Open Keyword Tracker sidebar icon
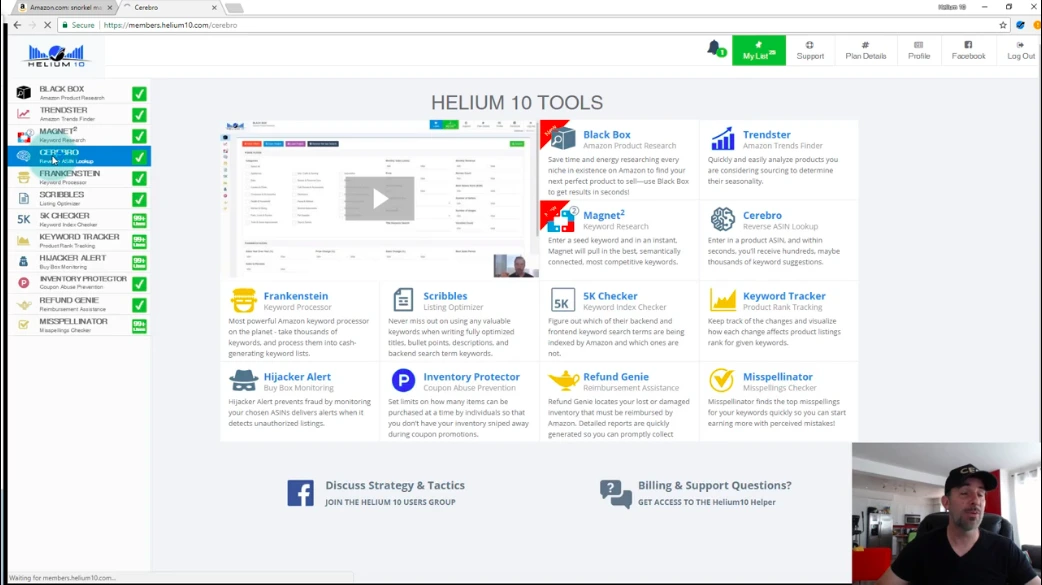 coord(23,241)
